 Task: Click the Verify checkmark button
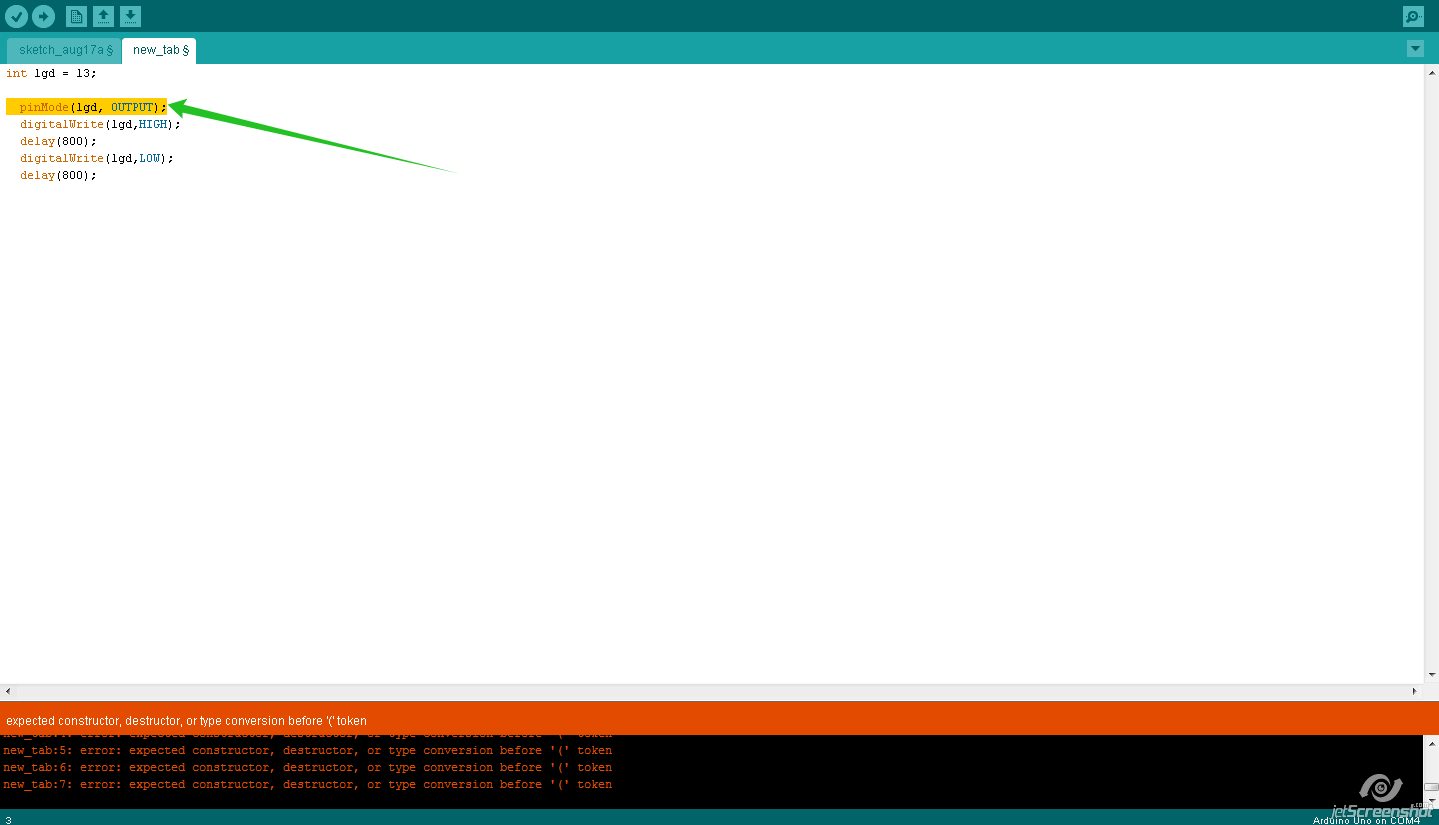click(x=17, y=16)
